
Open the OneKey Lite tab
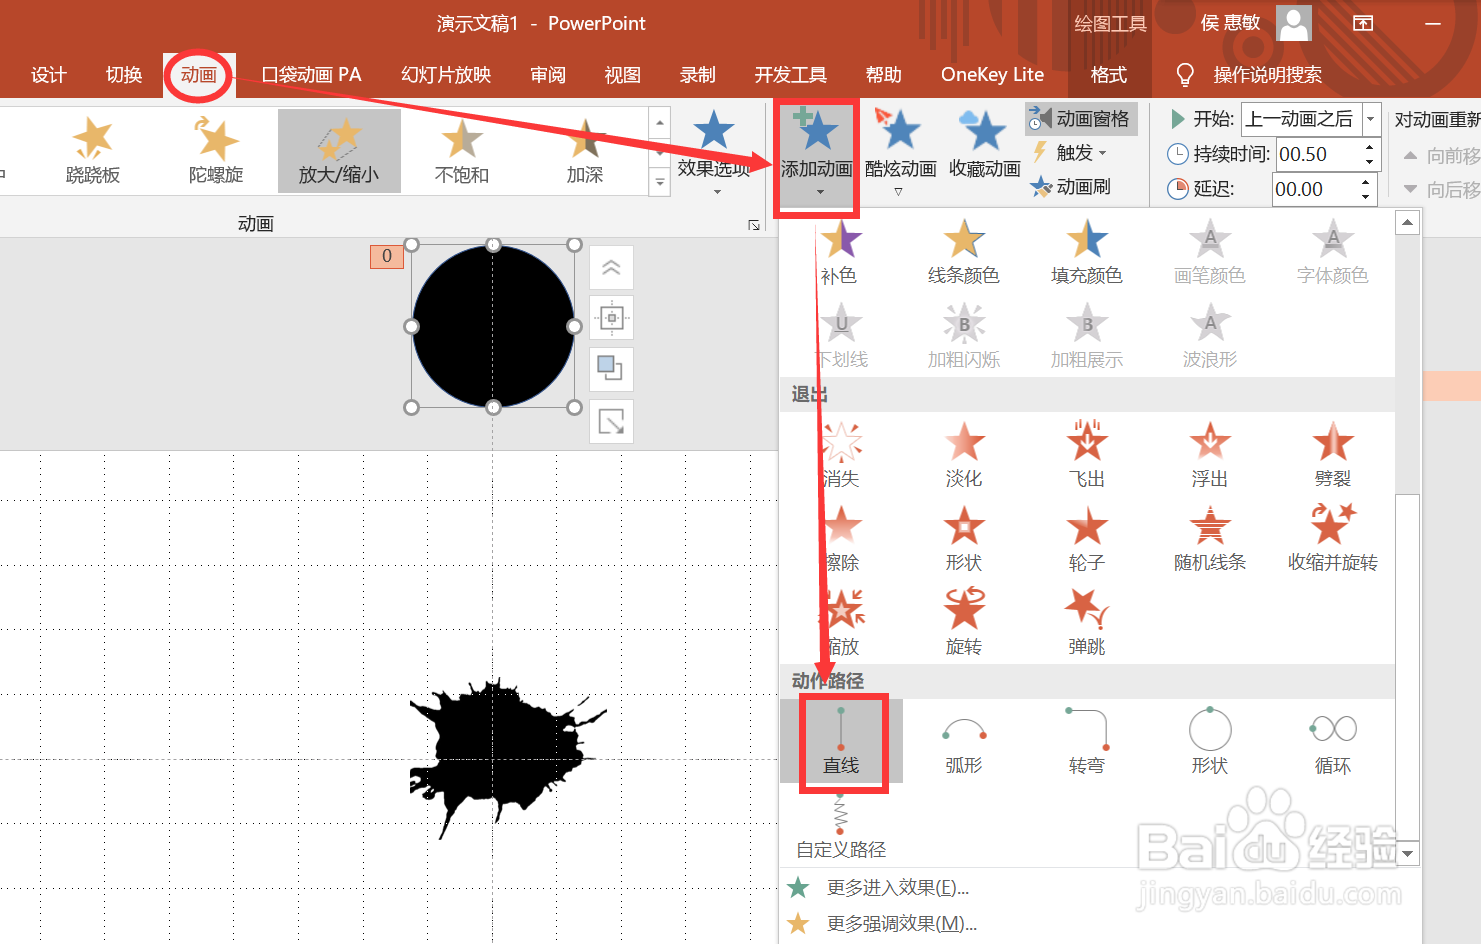[992, 75]
